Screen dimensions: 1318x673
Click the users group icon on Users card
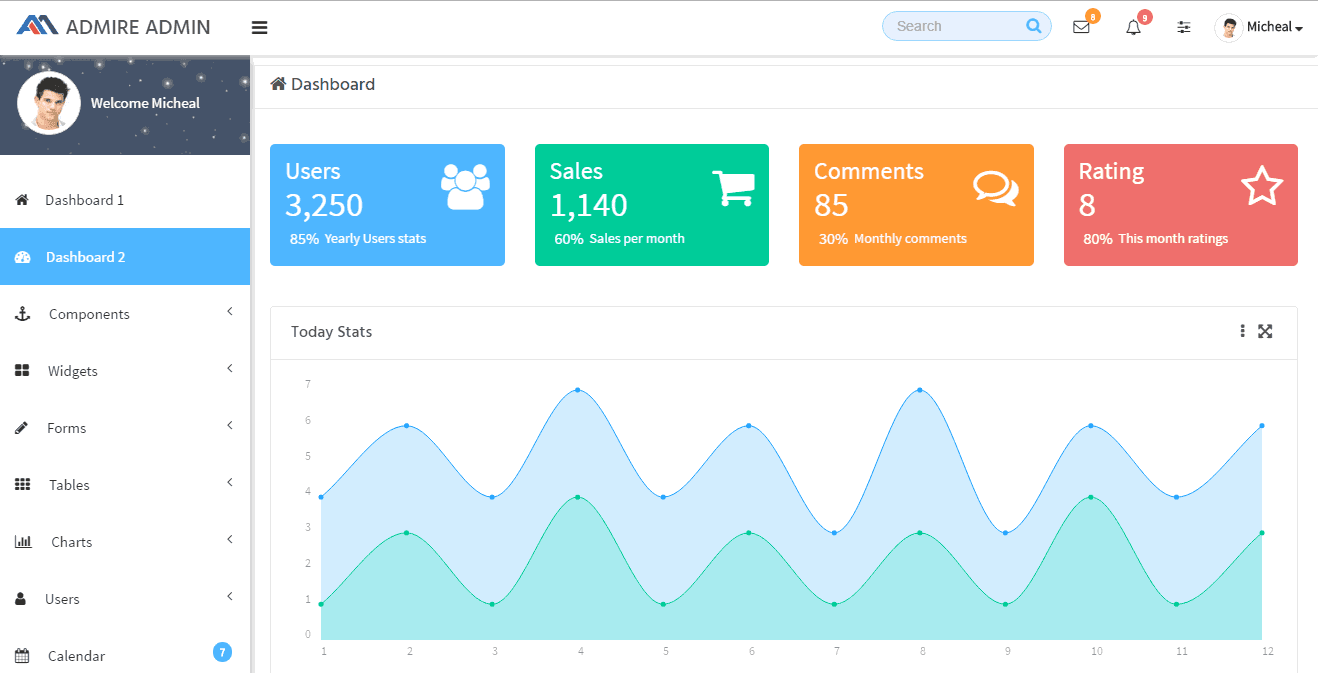point(464,183)
